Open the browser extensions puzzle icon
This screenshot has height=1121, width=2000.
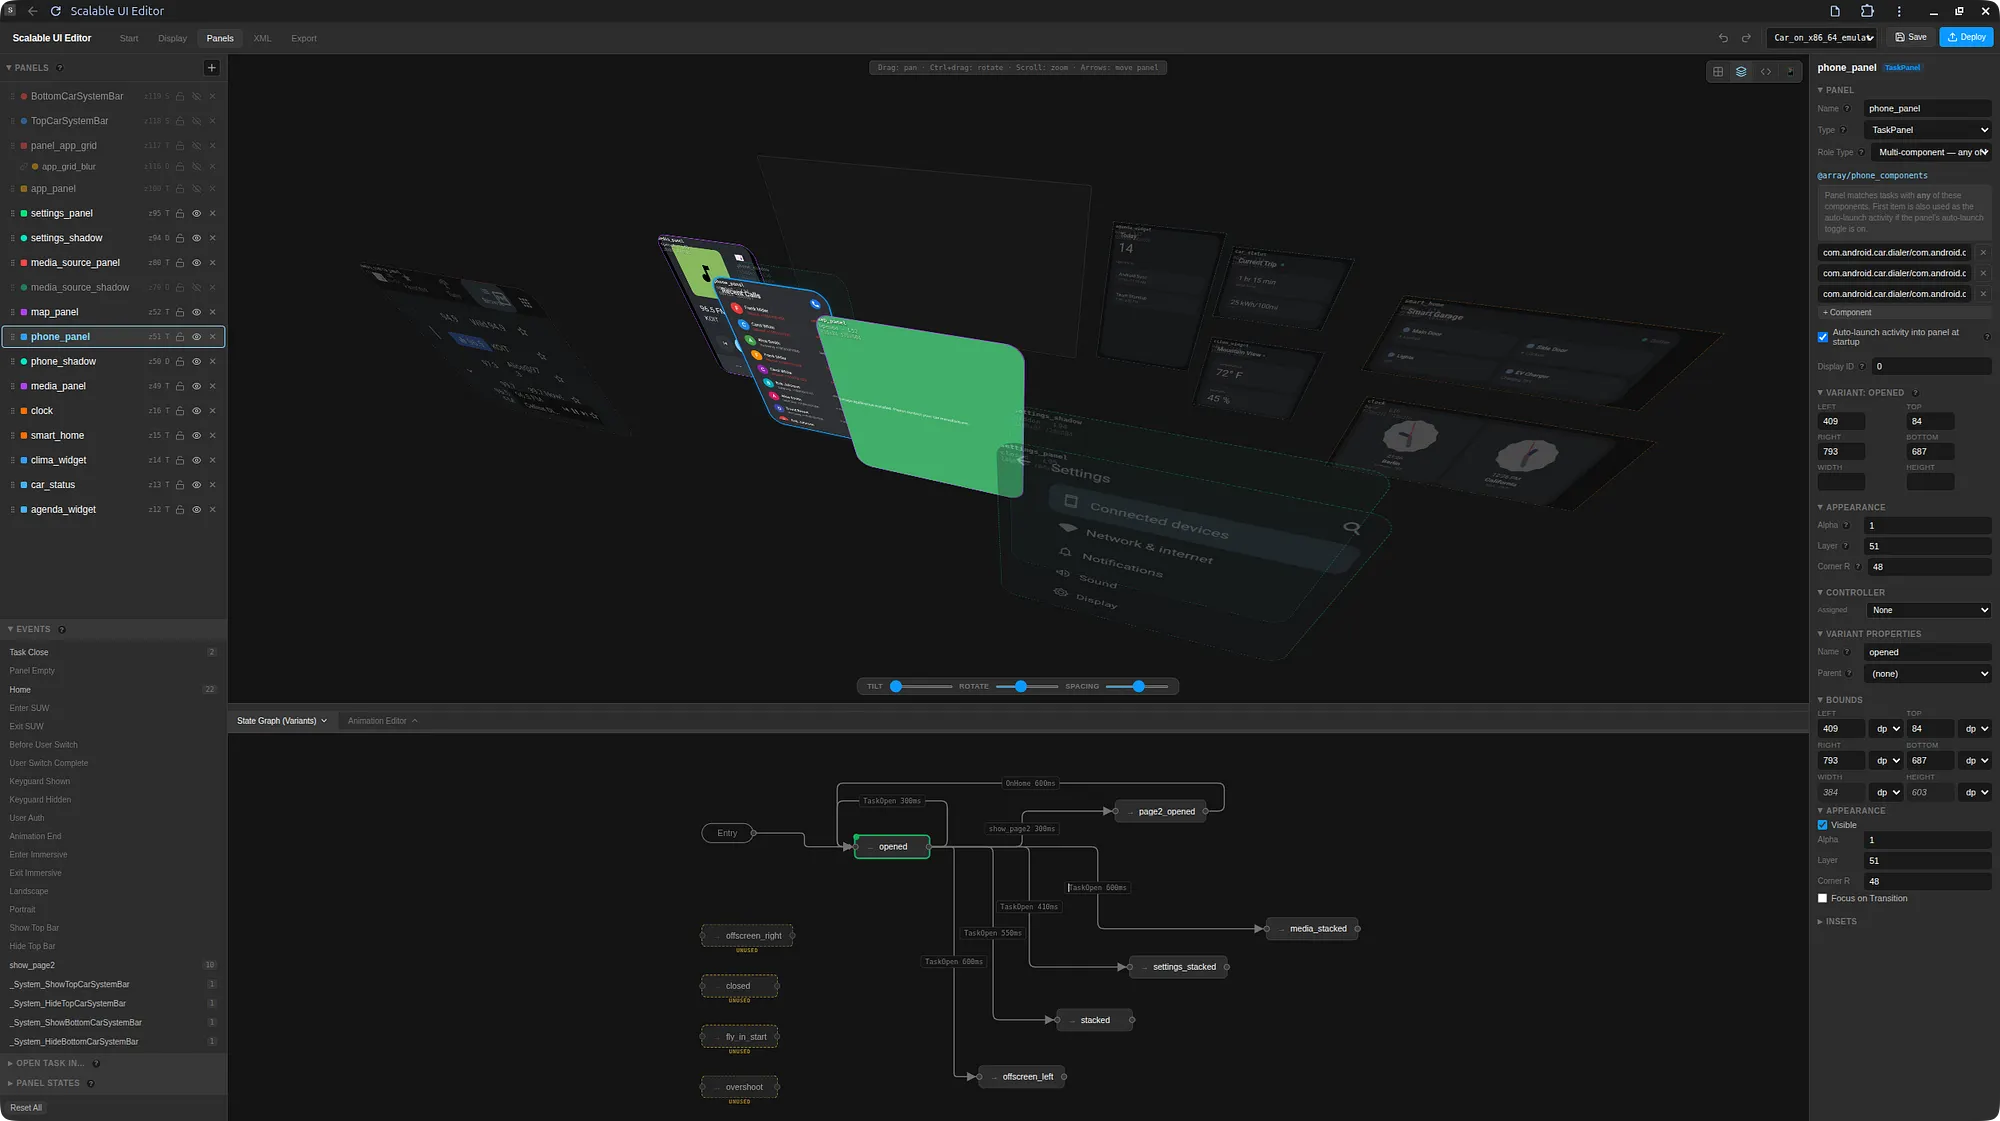[1867, 11]
